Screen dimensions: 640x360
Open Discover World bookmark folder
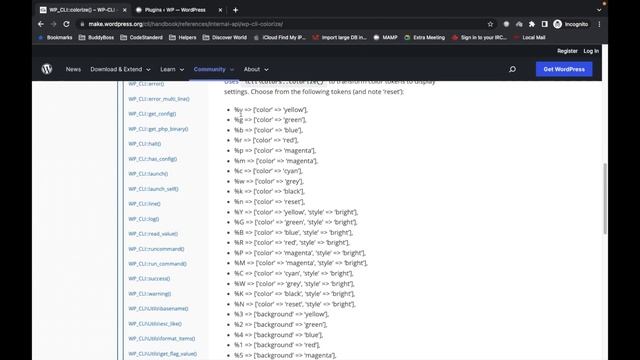click(225, 37)
